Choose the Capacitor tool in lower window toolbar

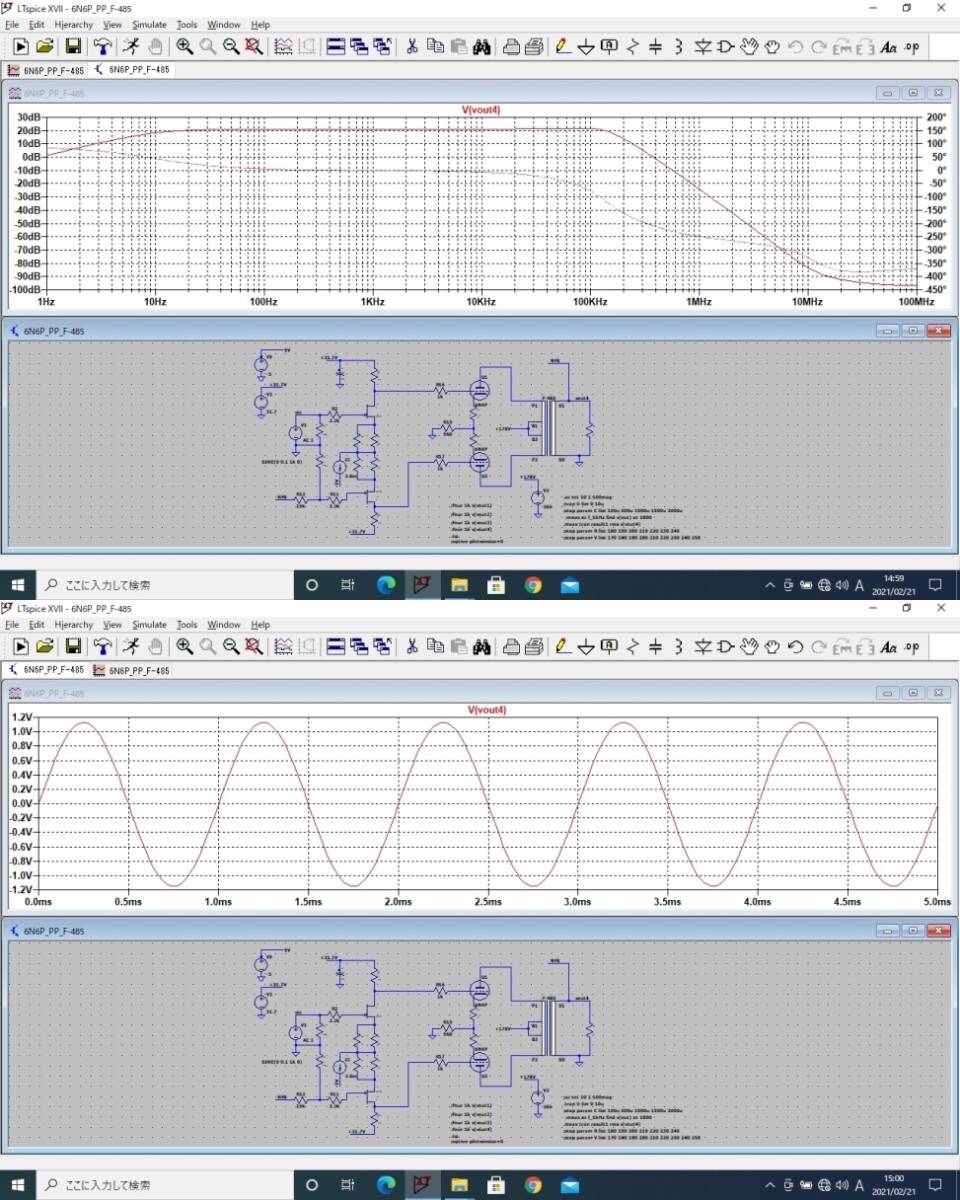point(655,647)
